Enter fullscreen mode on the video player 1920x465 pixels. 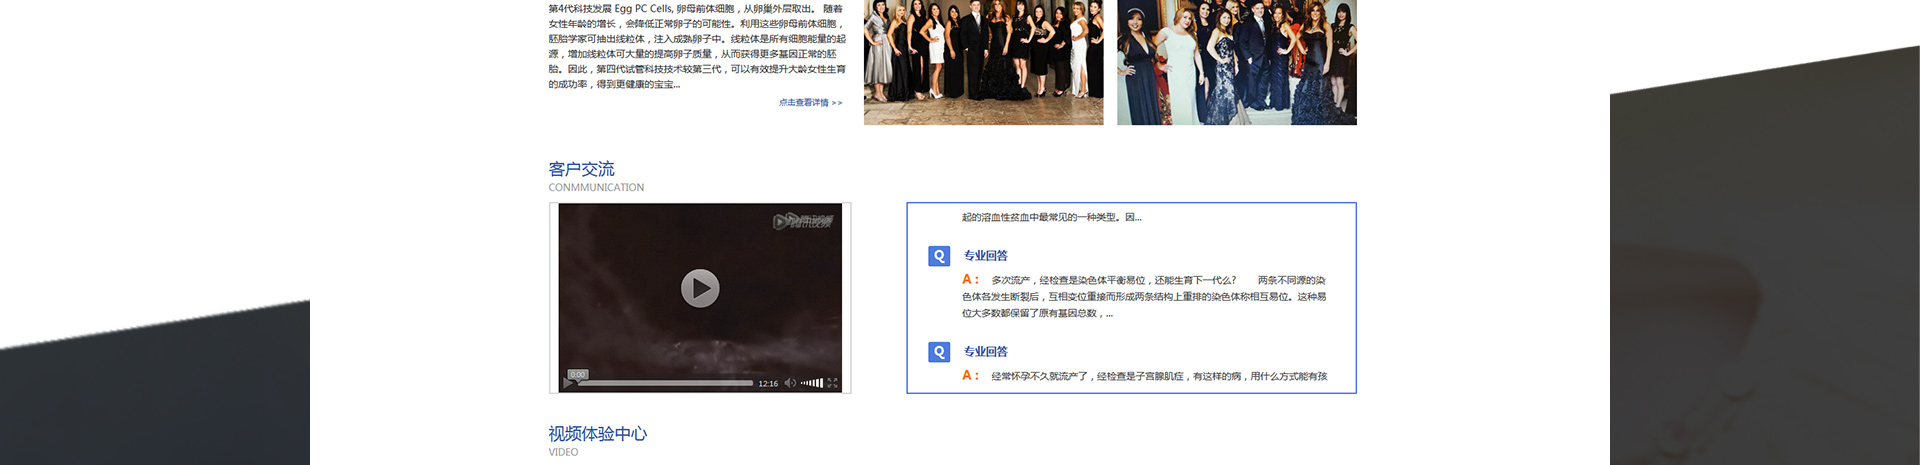[832, 383]
